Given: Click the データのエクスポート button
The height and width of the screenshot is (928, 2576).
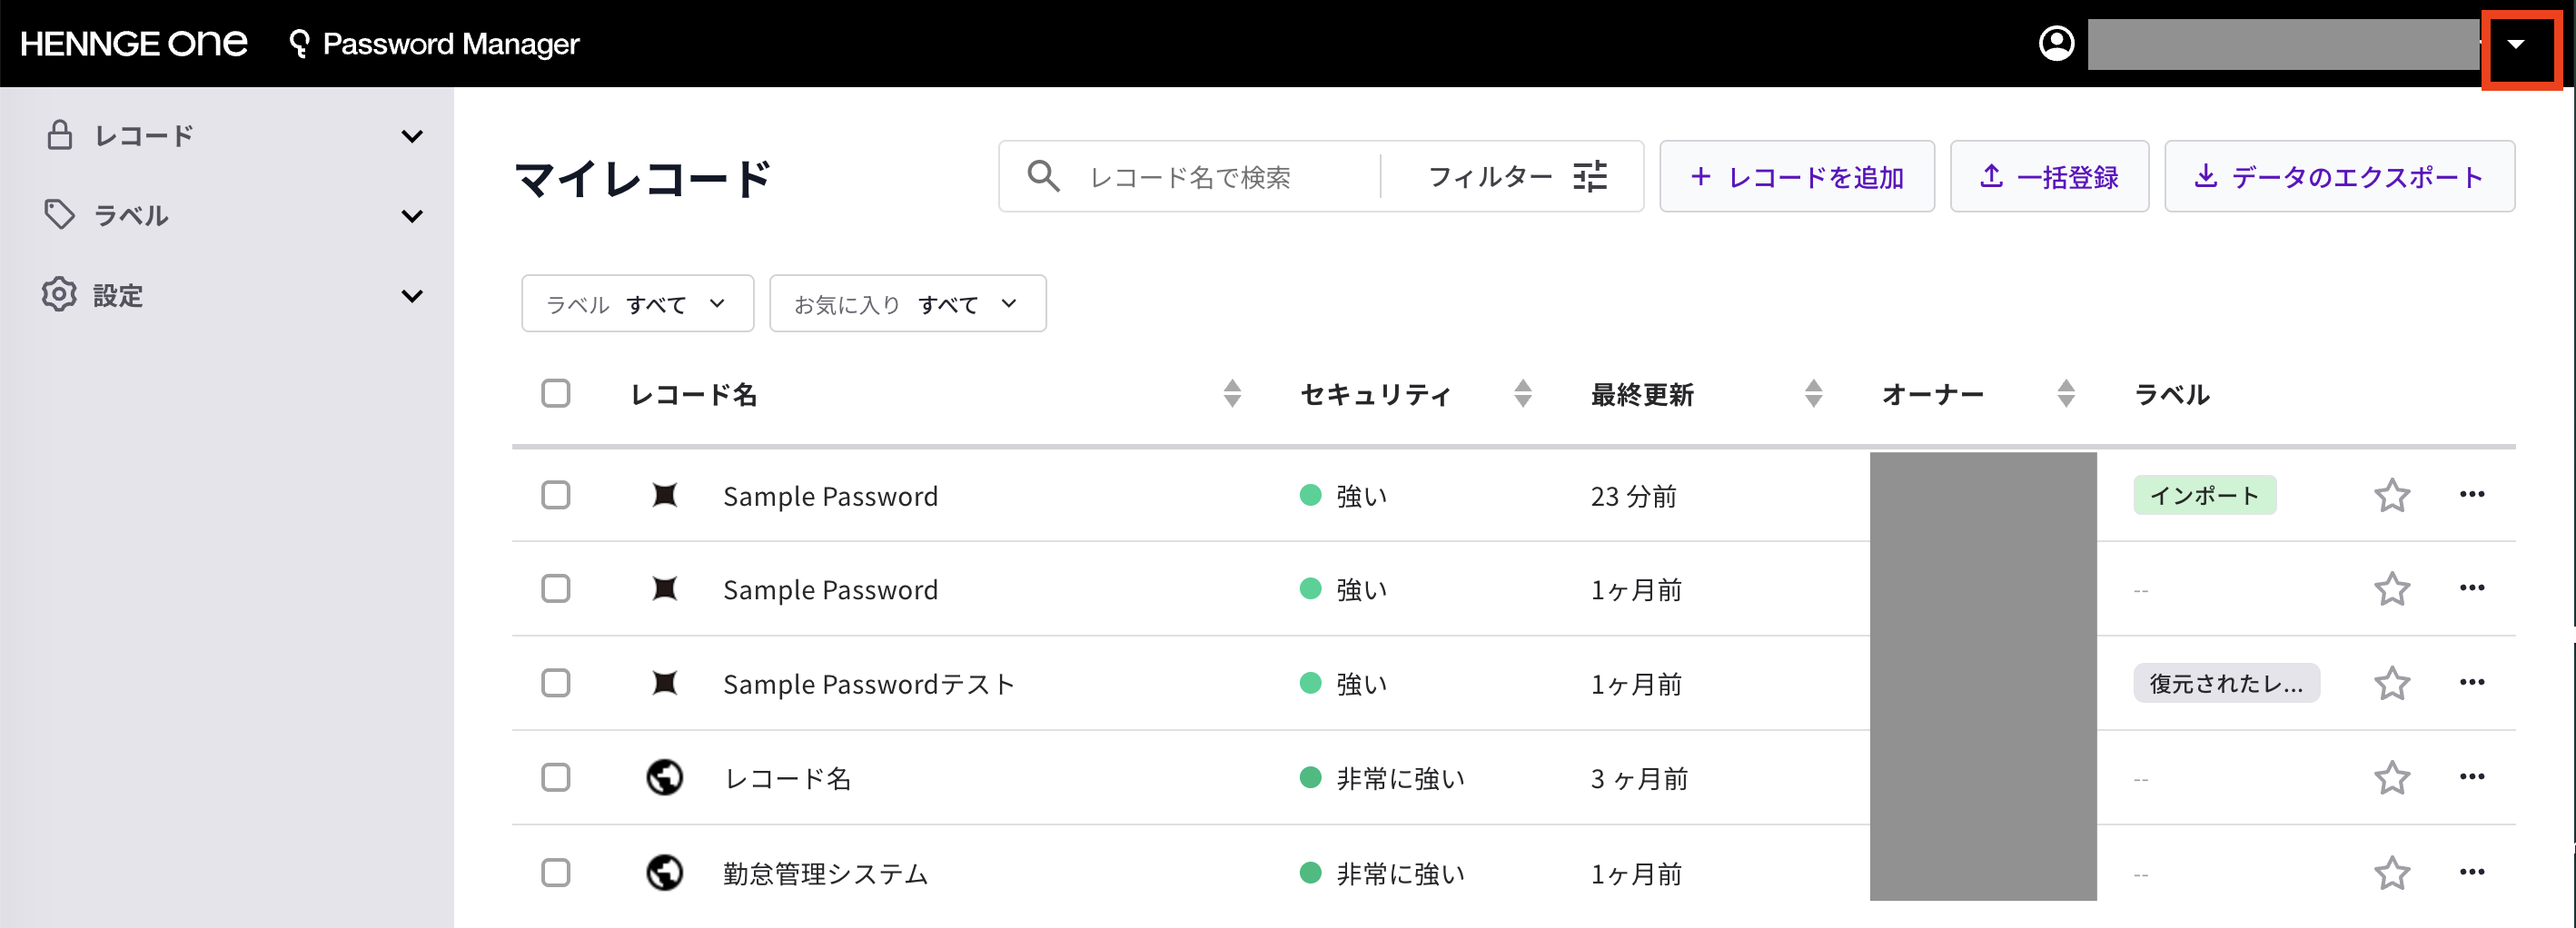Looking at the screenshot, I should coord(2339,176).
